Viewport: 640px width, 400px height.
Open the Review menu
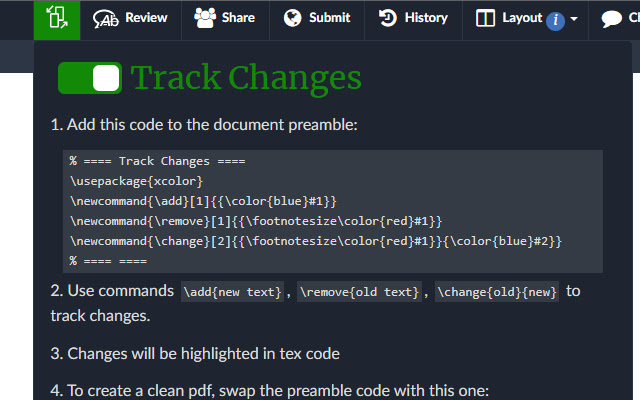click(147, 17)
